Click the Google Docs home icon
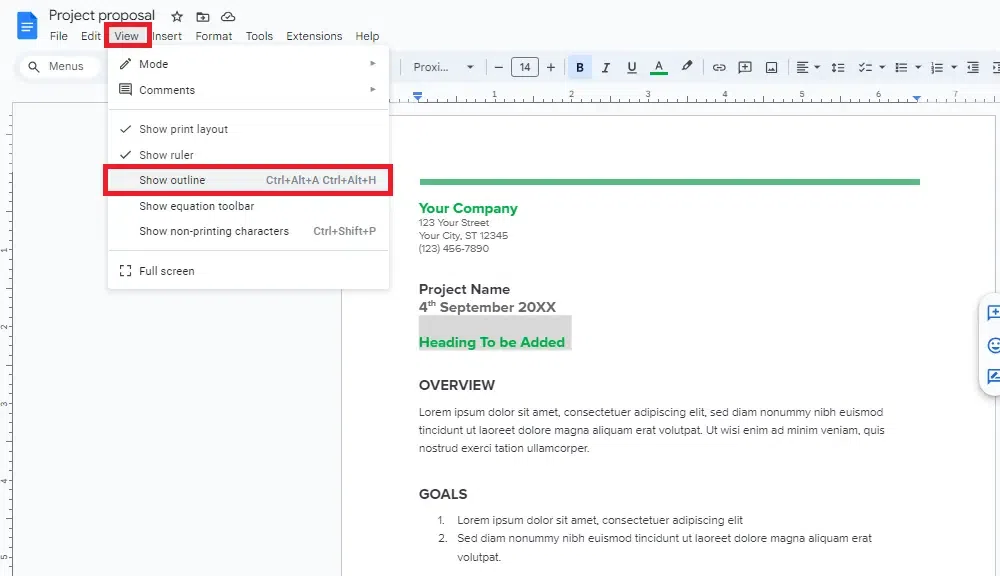1000x576 pixels. point(27,26)
